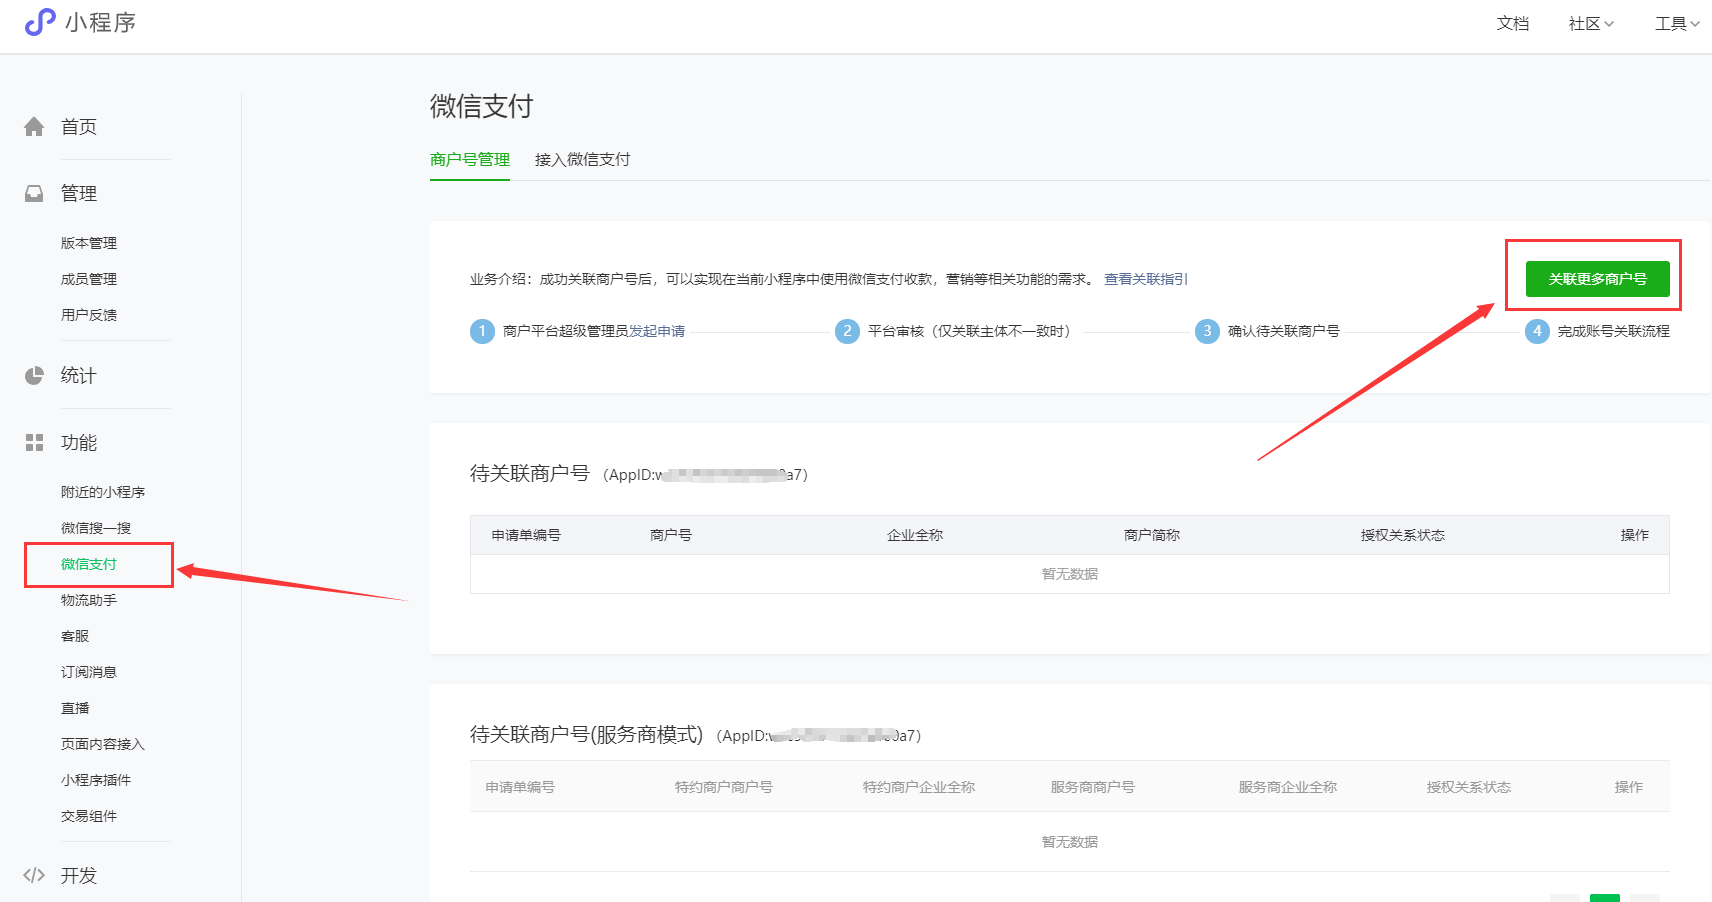Open 订阅消息 in sidebar
This screenshot has height=902, width=1712.
[89, 672]
